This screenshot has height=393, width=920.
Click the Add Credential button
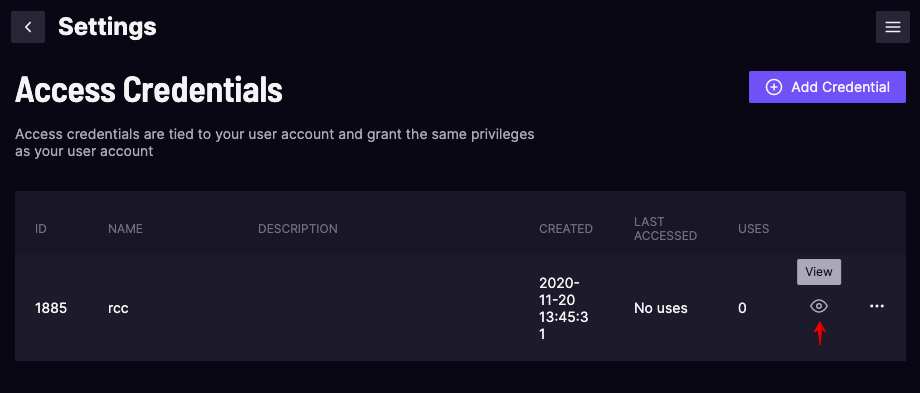tap(827, 87)
